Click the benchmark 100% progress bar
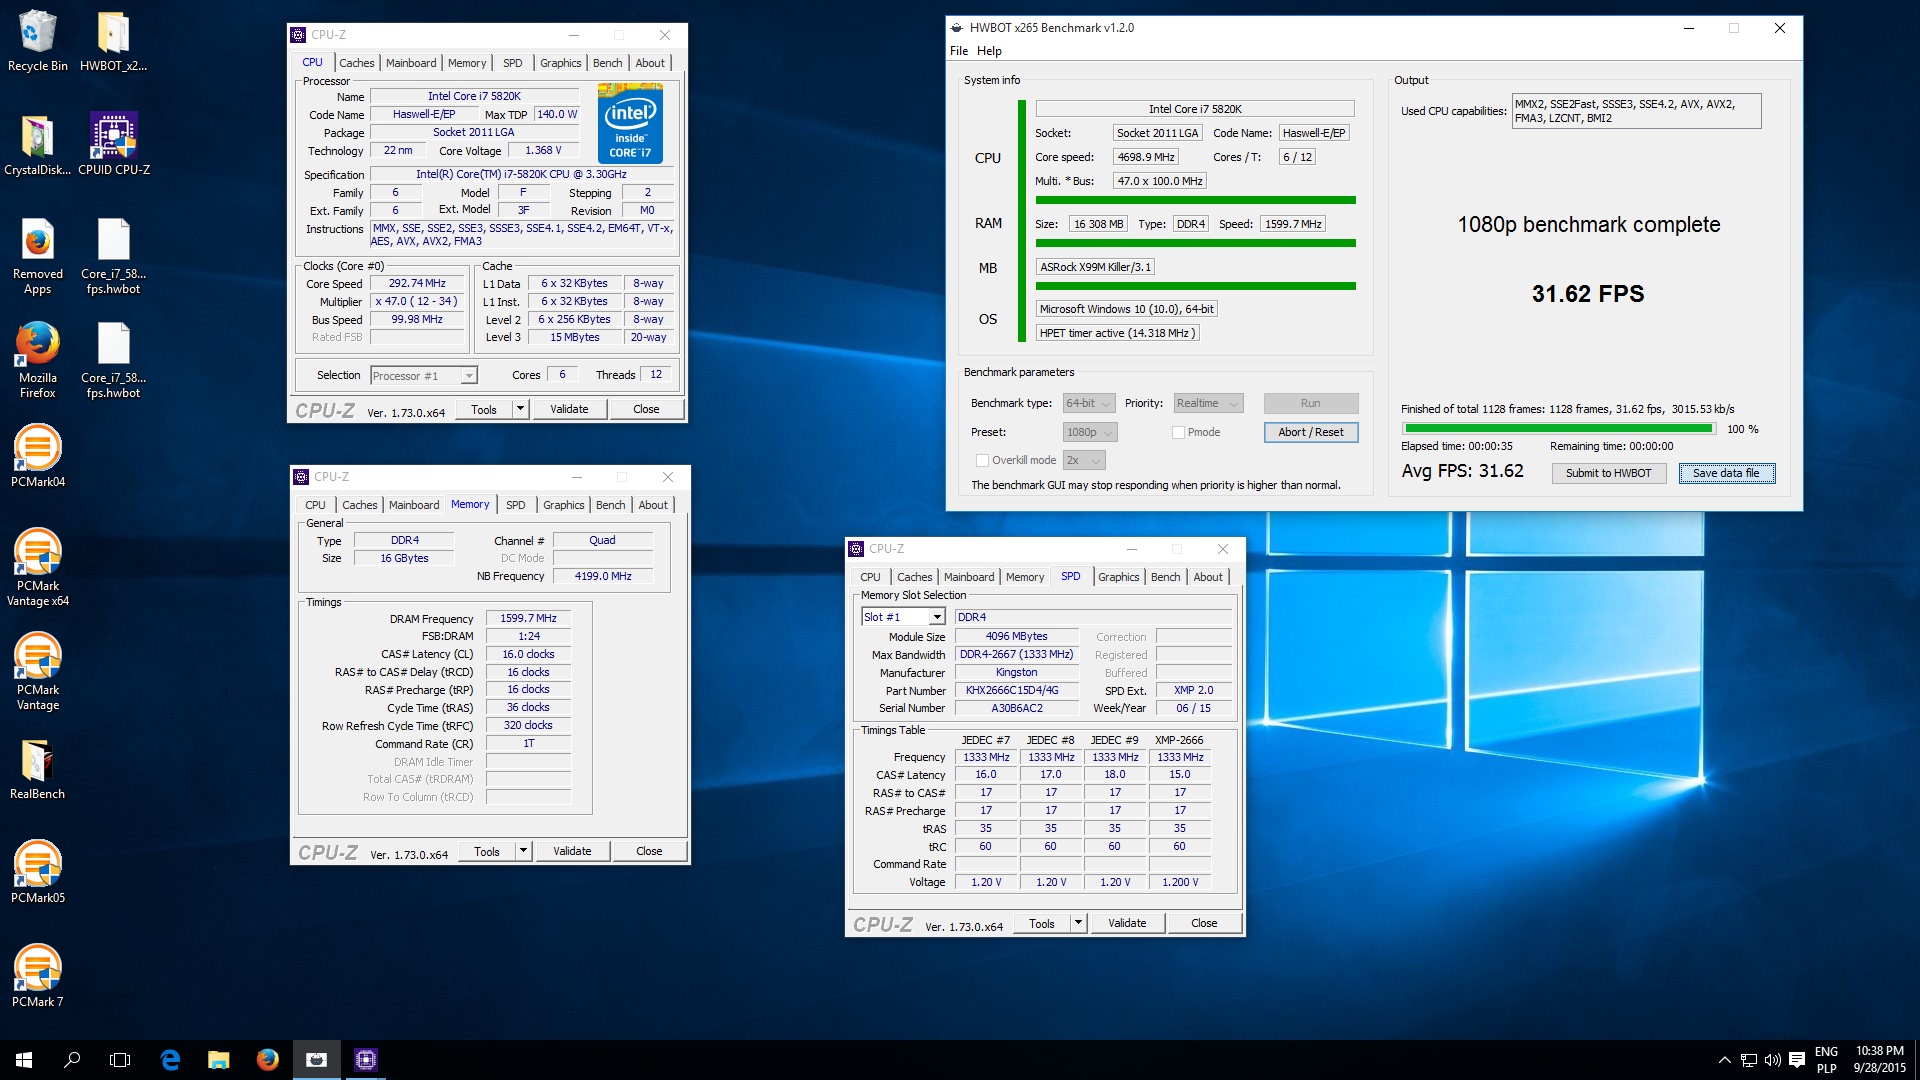The height and width of the screenshot is (1080, 1920). [1559, 429]
